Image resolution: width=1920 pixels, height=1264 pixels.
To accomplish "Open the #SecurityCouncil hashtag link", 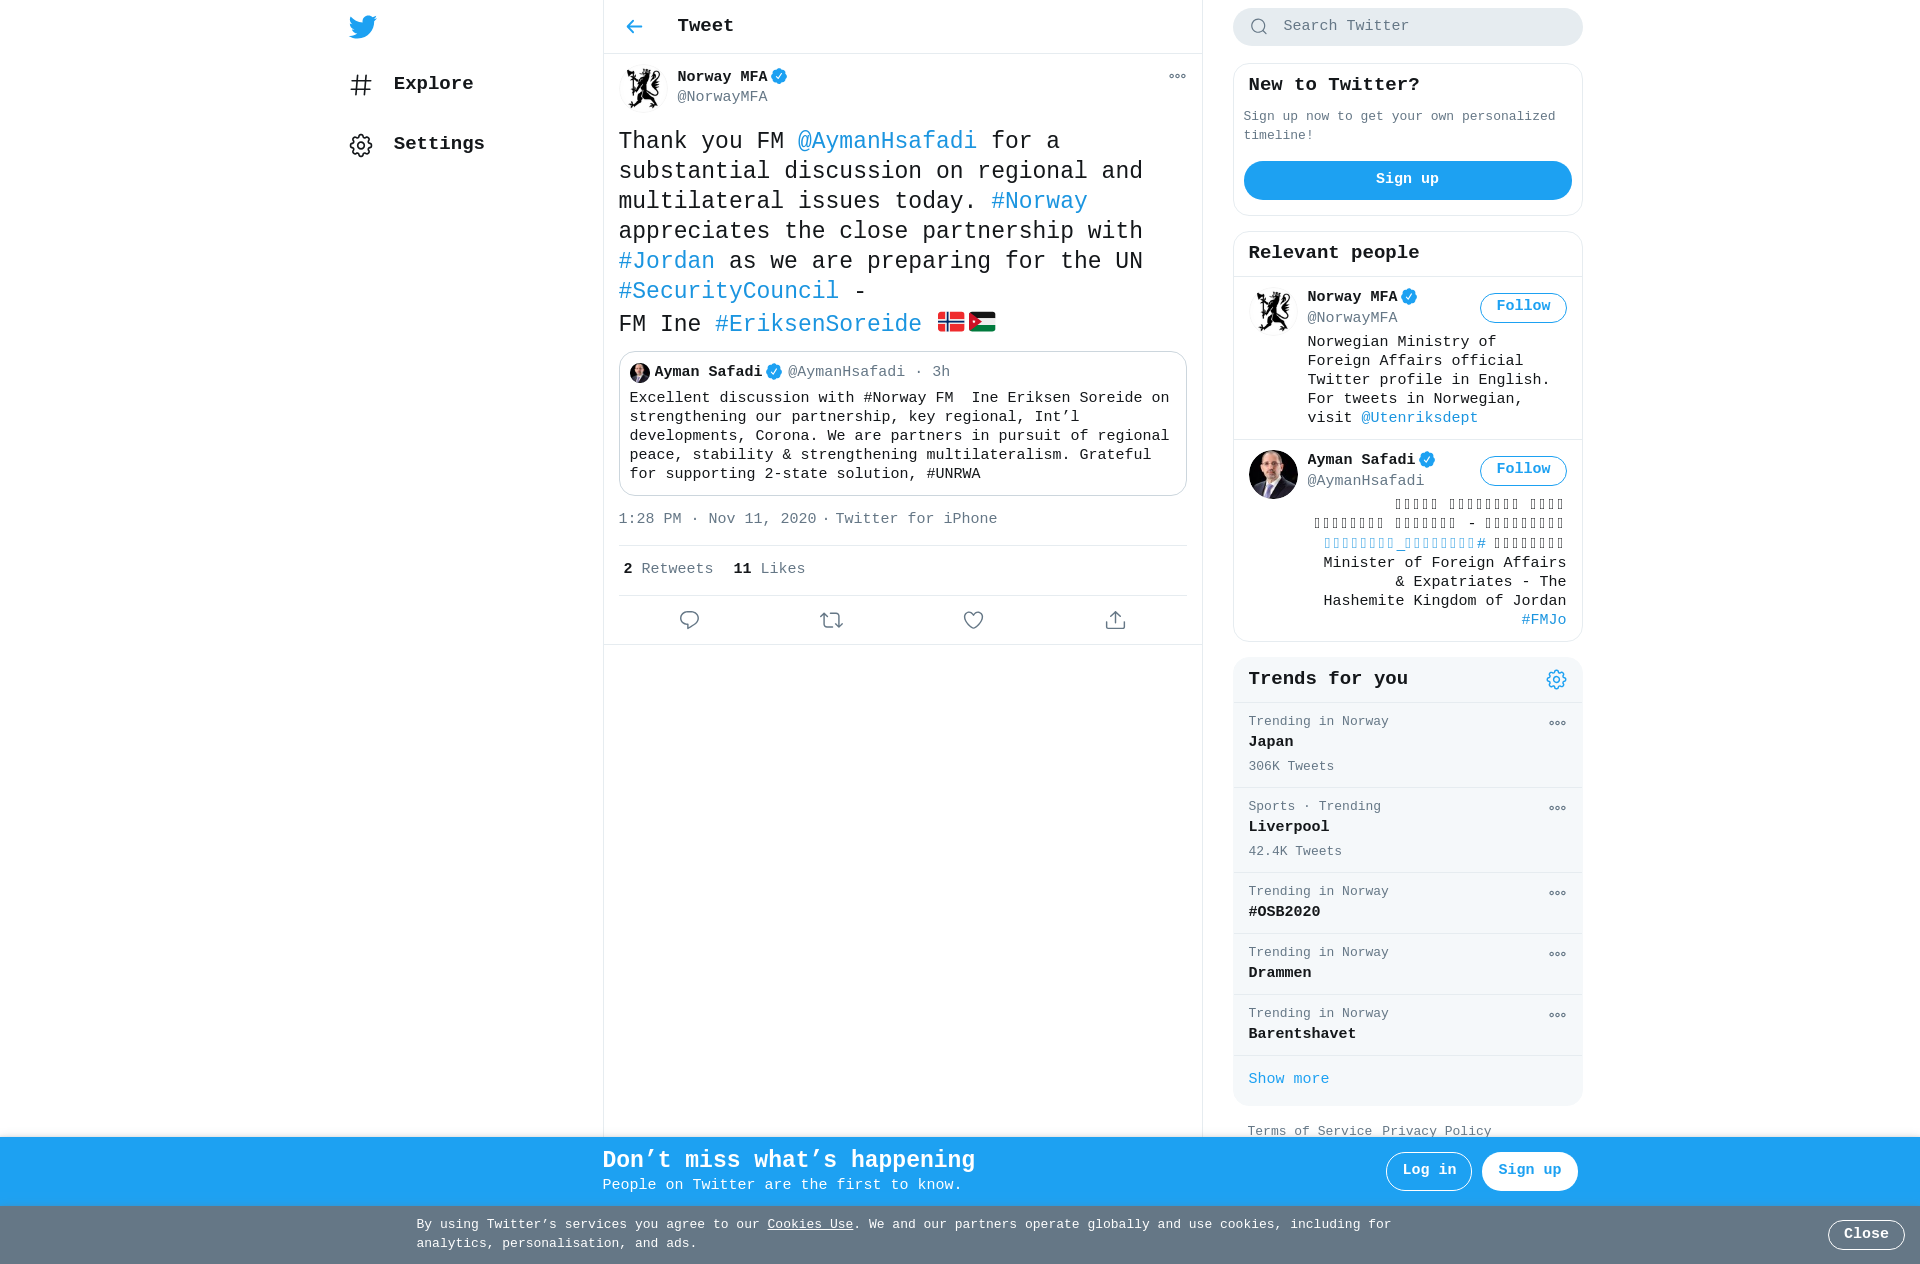I will [728, 291].
